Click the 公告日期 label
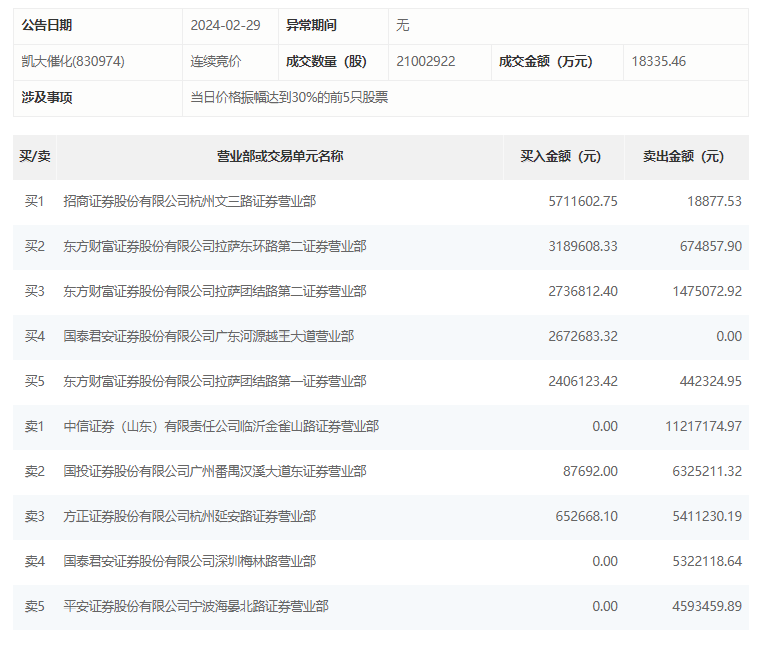 point(47,25)
